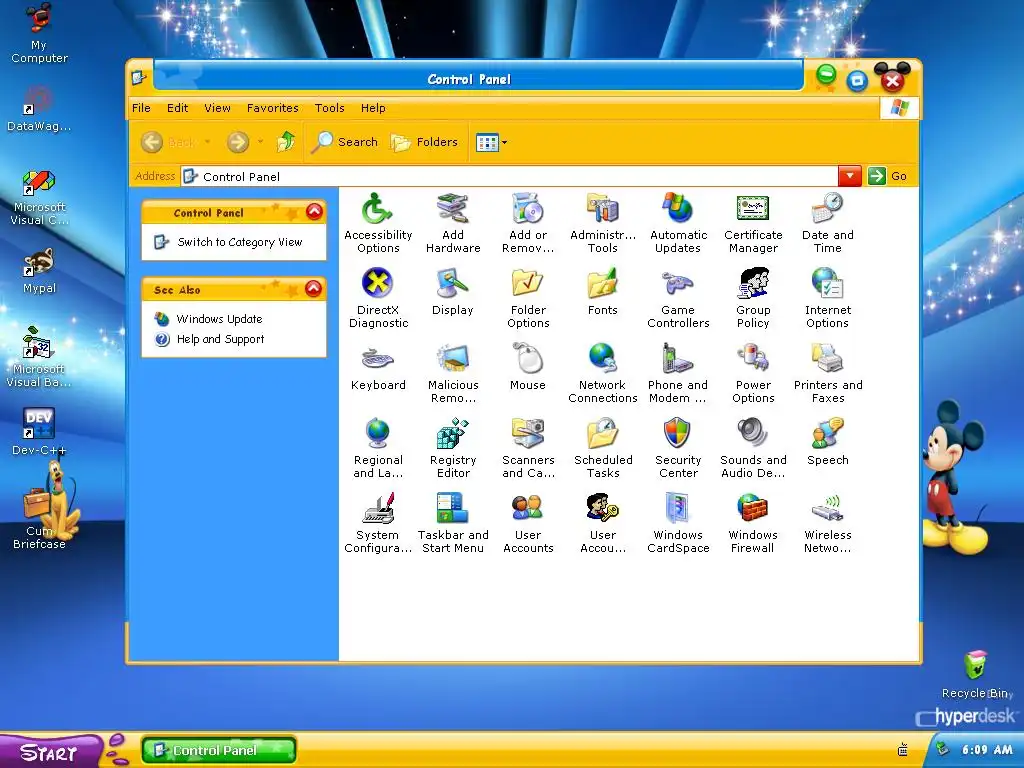Click the Start button
The image size is (1024, 768).
tap(50, 751)
